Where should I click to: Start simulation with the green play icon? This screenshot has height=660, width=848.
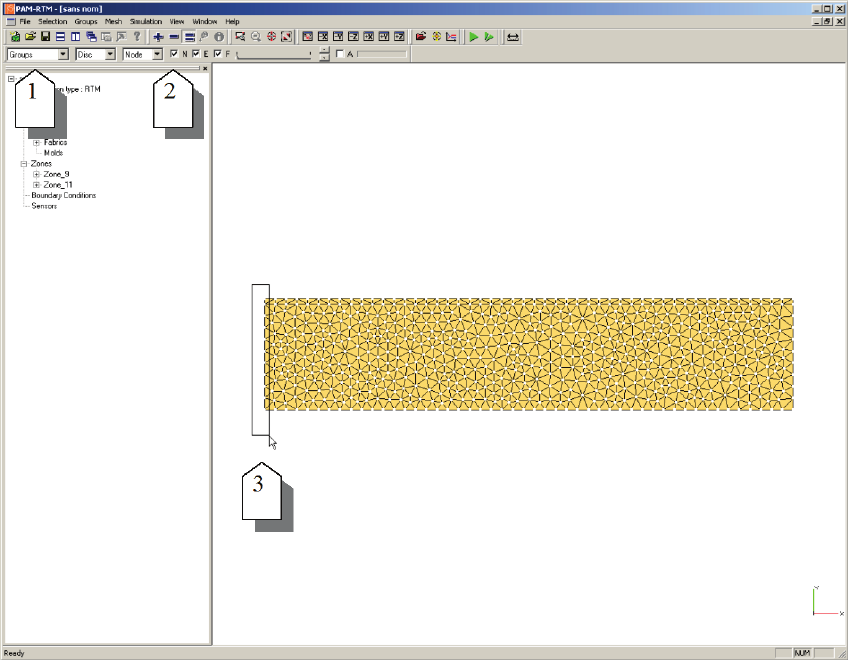474,37
